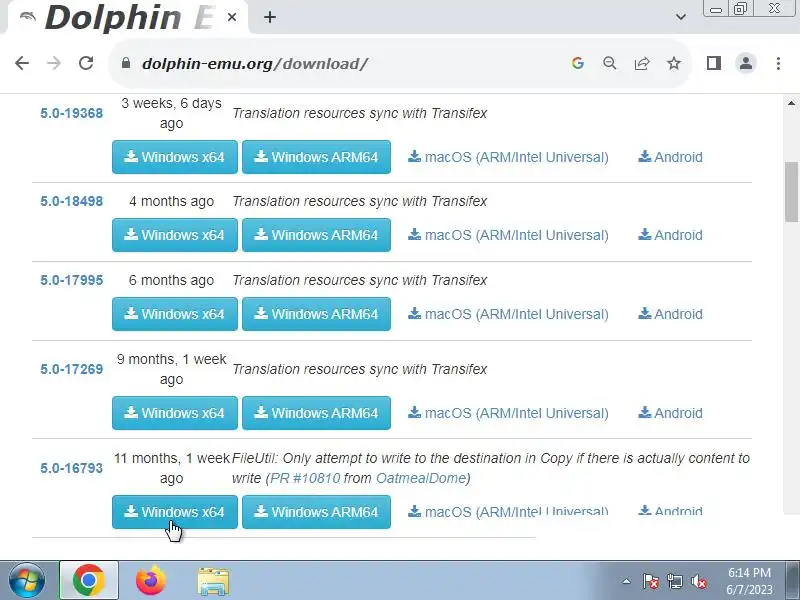Click the page vertical scrollbar thumb
Image resolution: width=800 pixels, height=600 pixels.
(x=791, y=192)
